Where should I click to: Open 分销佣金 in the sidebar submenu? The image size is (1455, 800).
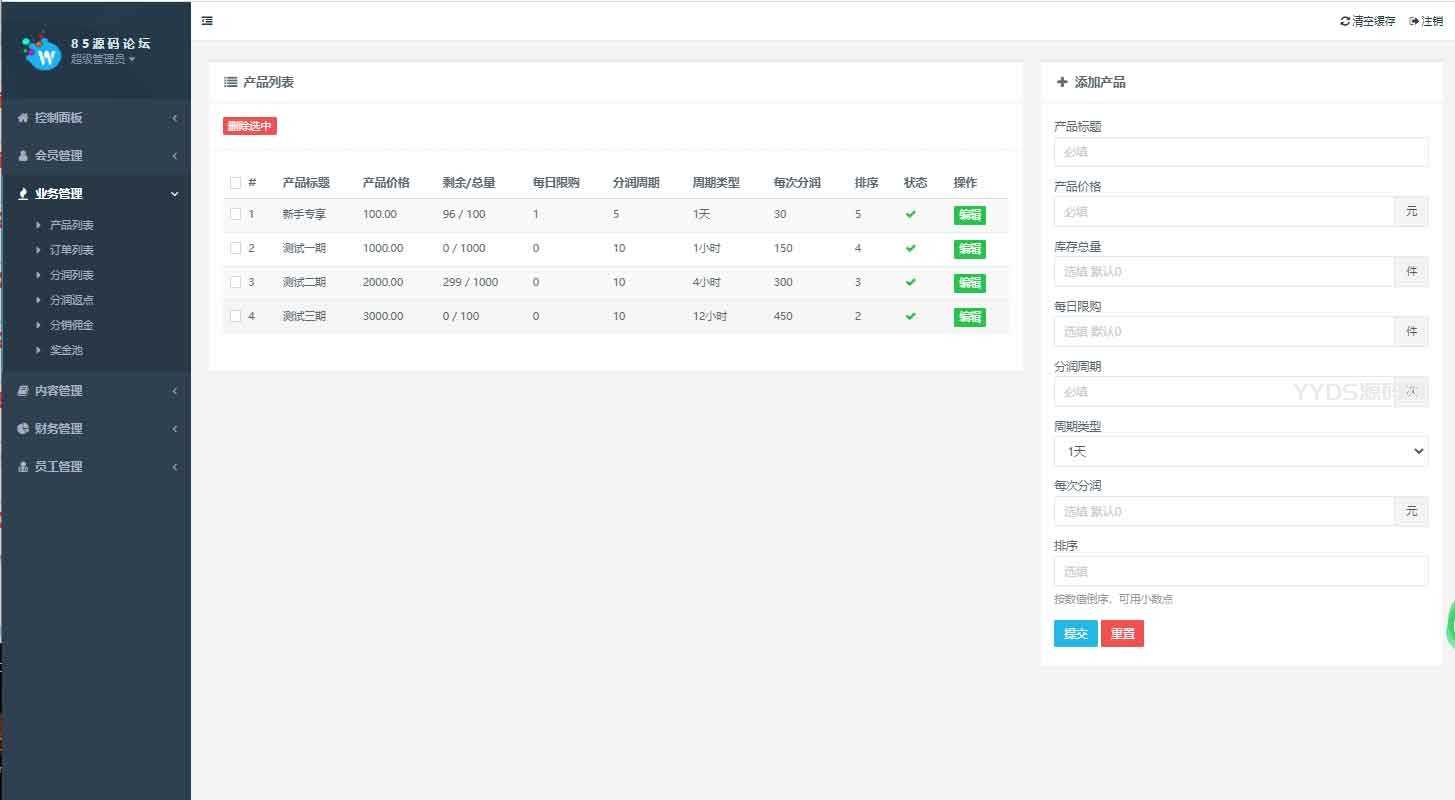(71, 325)
